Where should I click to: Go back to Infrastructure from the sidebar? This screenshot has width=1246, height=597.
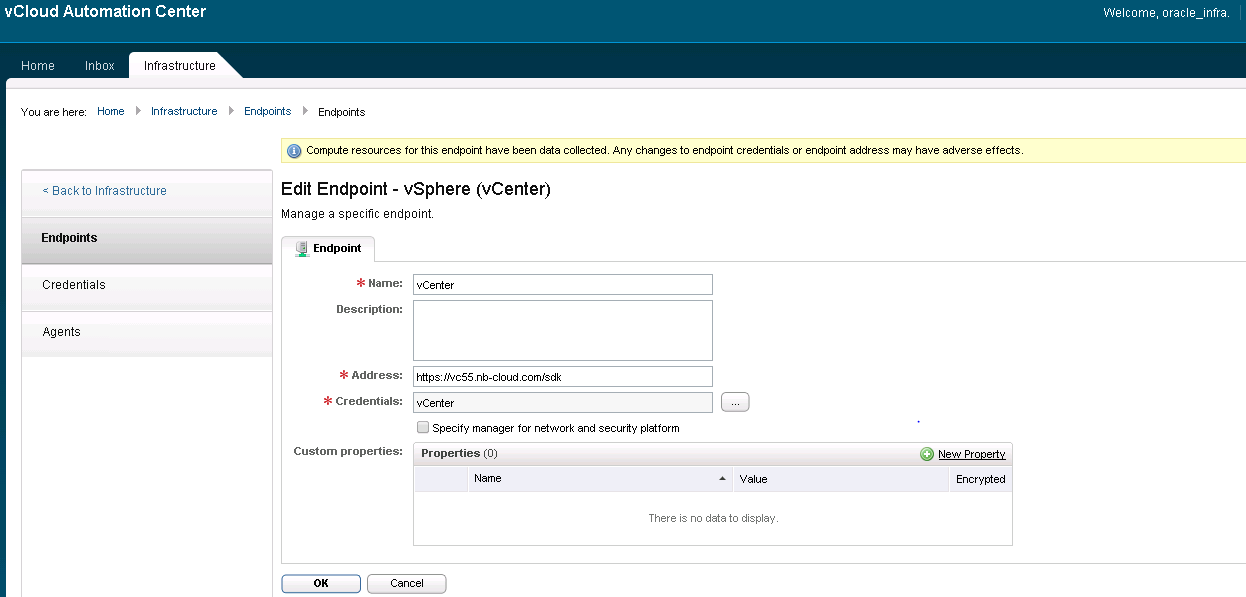105,191
